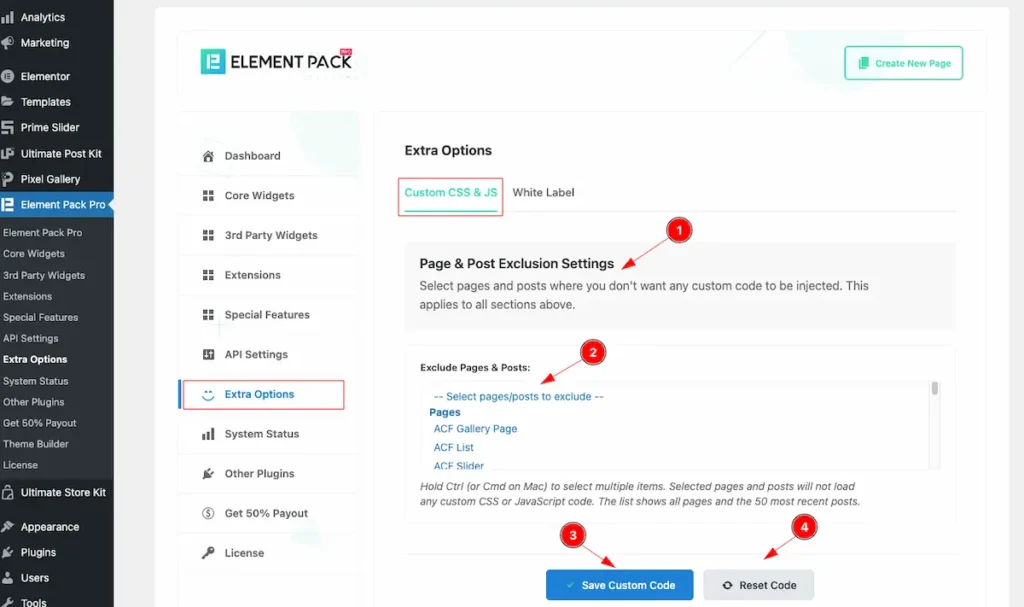The width and height of the screenshot is (1024, 607).
Task: Switch to the White Label tab
Action: point(543,192)
